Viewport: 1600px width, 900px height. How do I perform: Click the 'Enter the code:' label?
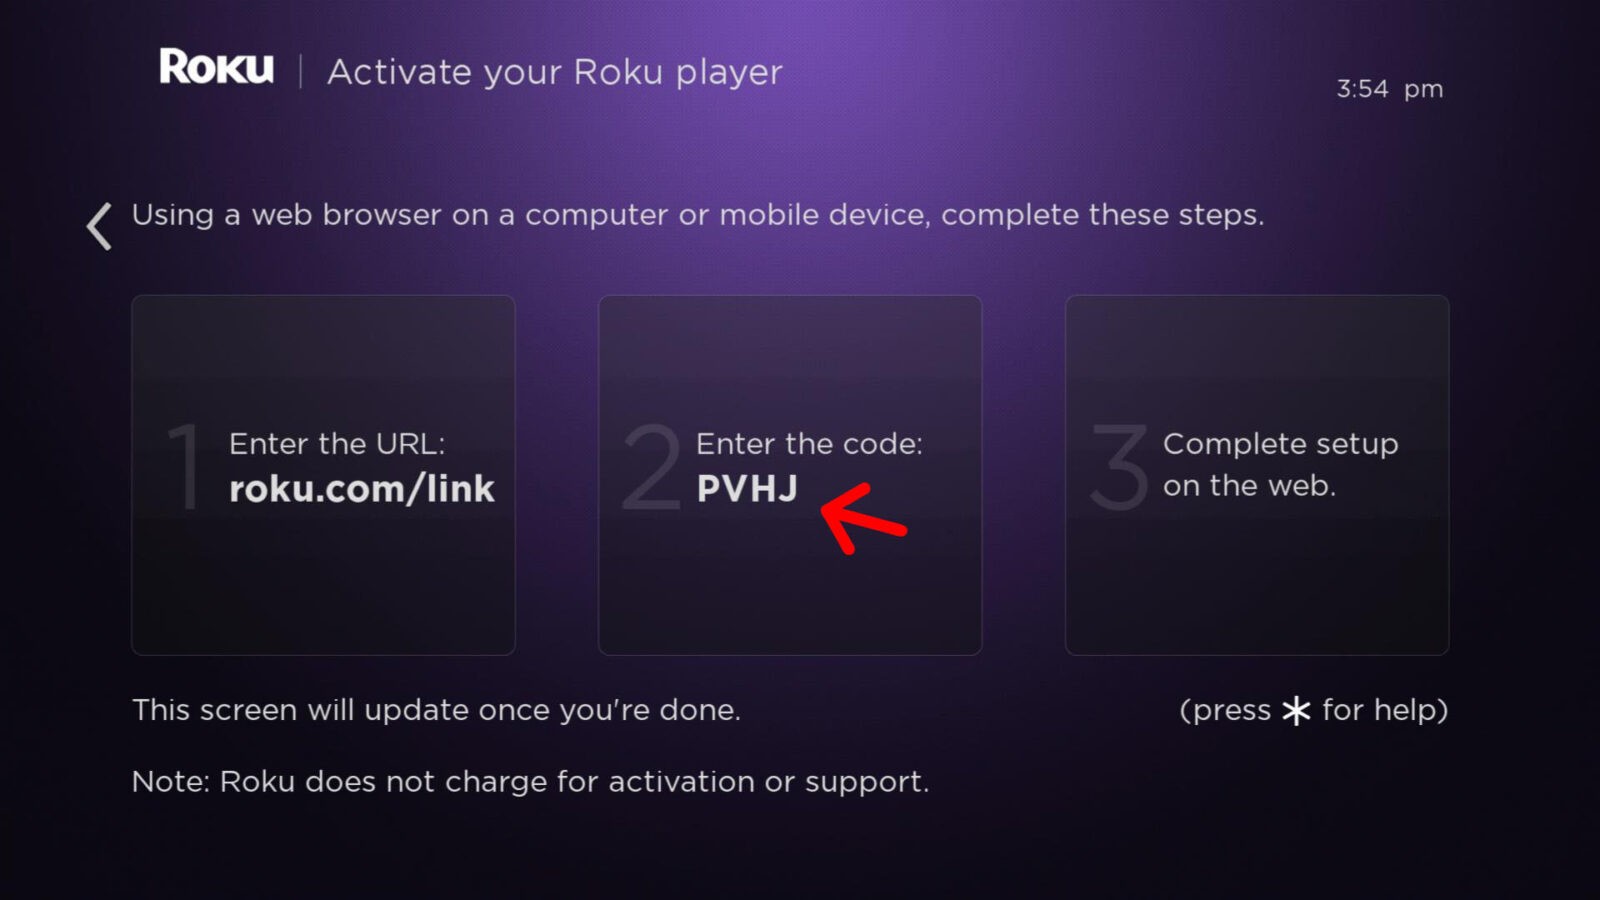pos(809,443)
